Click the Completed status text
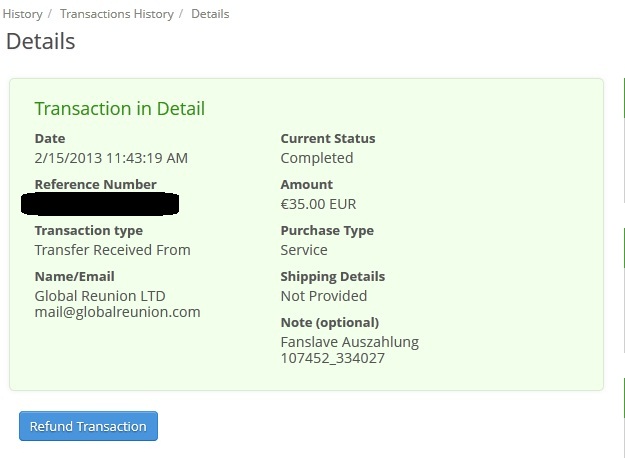This screenshot has height=458, width=625. (316, 158)
